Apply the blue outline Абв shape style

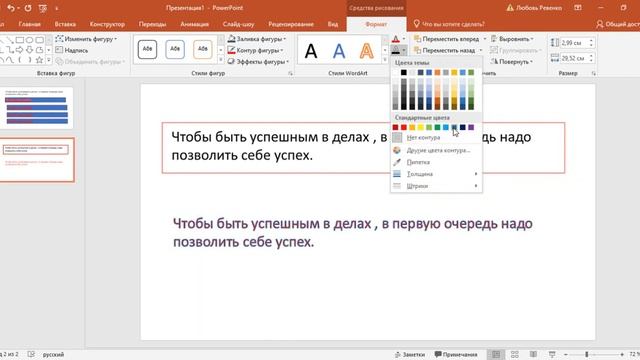coord(175,49)
